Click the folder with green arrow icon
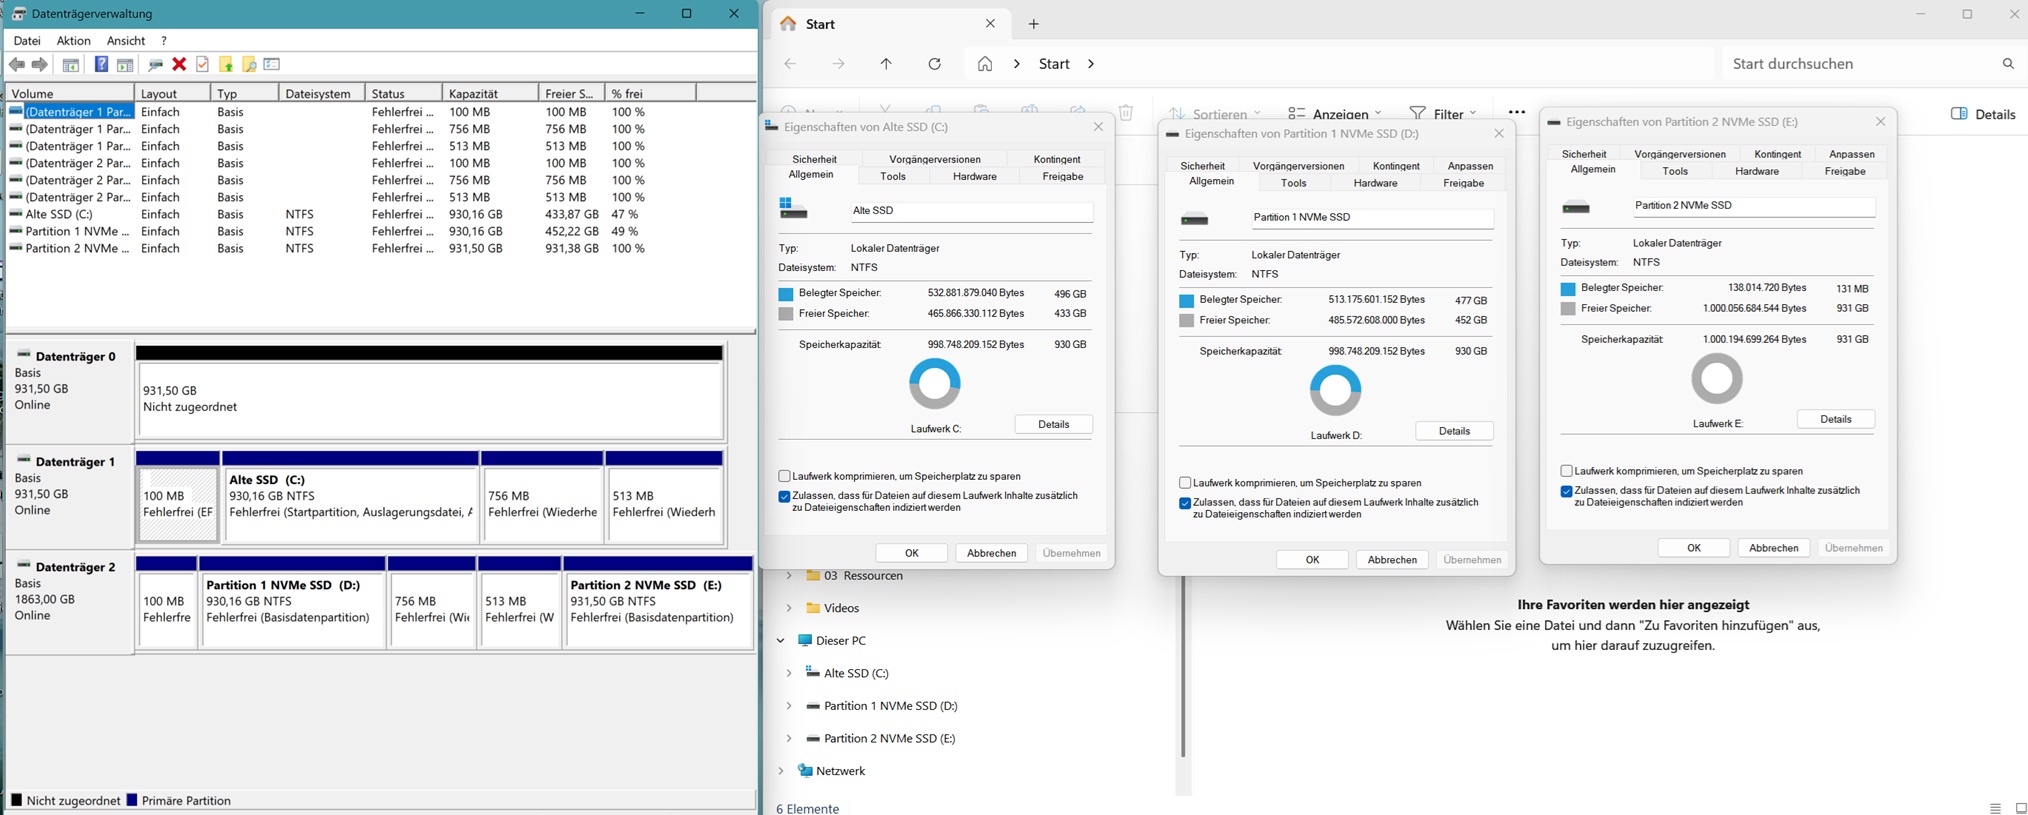The height and width of the screenshot is (815, 2028). click(226, 64)
